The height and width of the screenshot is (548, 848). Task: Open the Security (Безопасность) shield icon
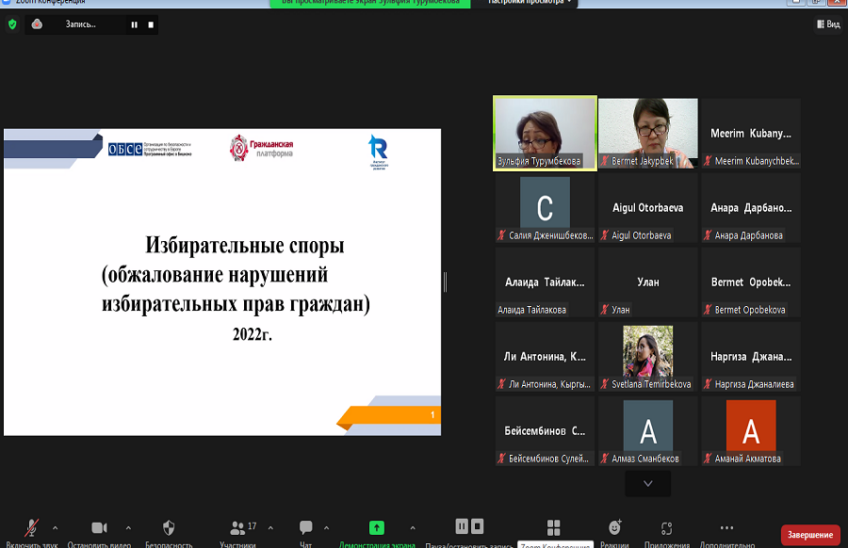(x=168, y=528)
